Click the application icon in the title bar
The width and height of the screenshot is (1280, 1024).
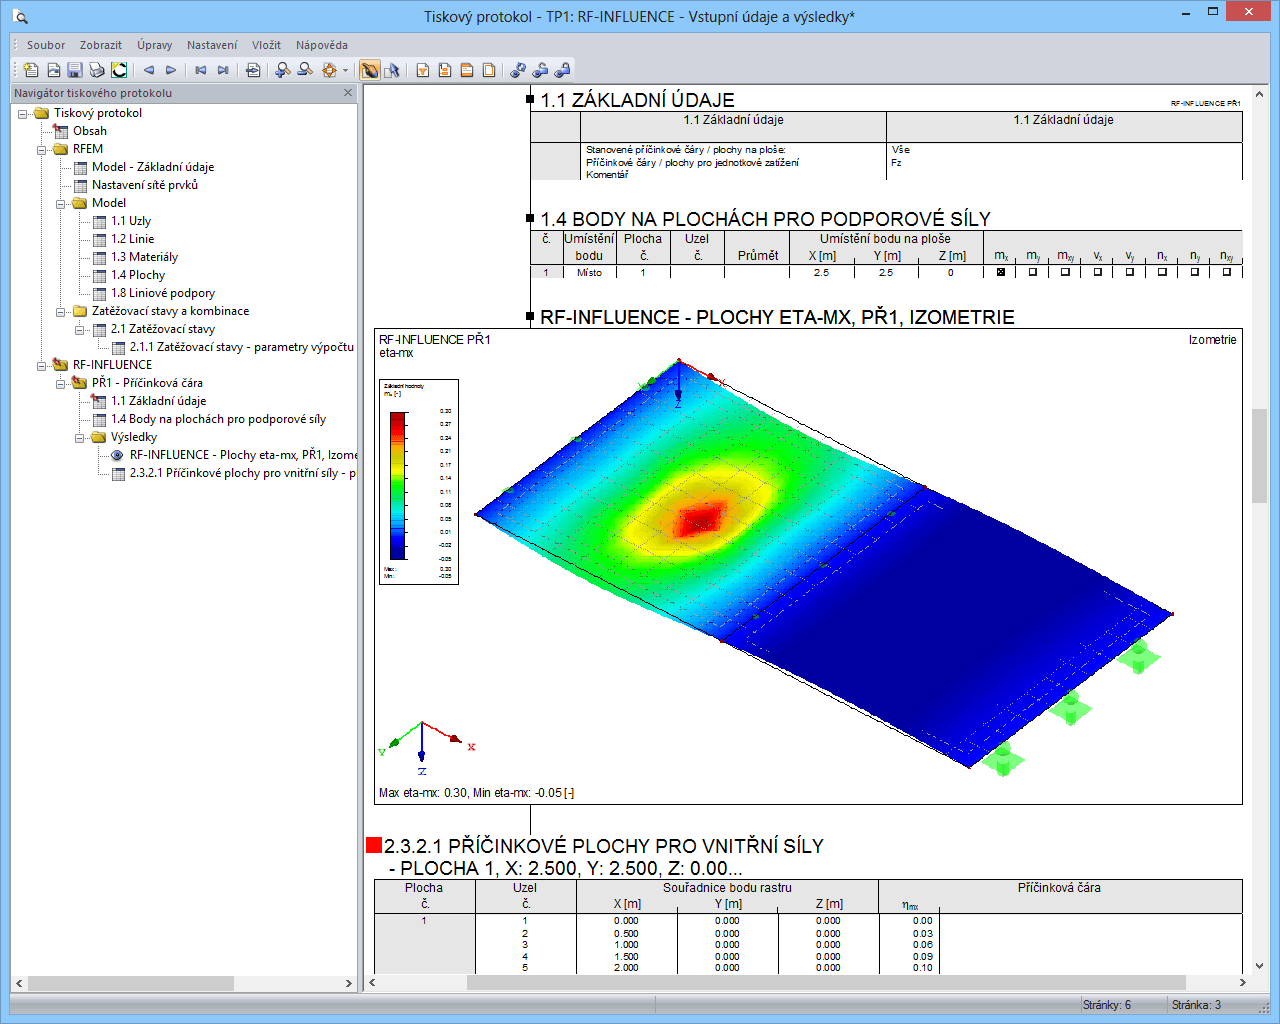click(x=22, y=16)
